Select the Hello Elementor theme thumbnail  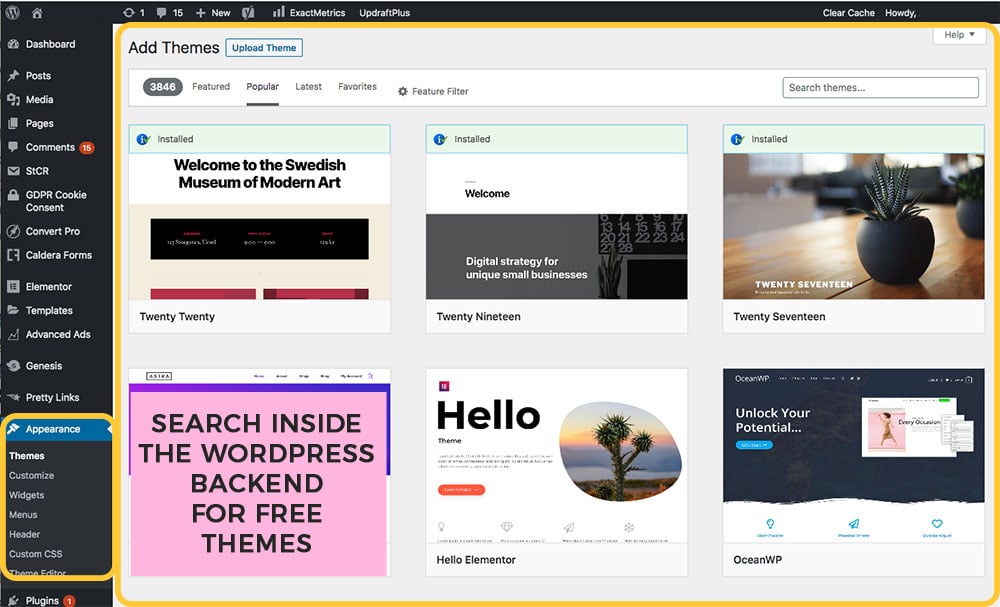click(x=557, y=455)
